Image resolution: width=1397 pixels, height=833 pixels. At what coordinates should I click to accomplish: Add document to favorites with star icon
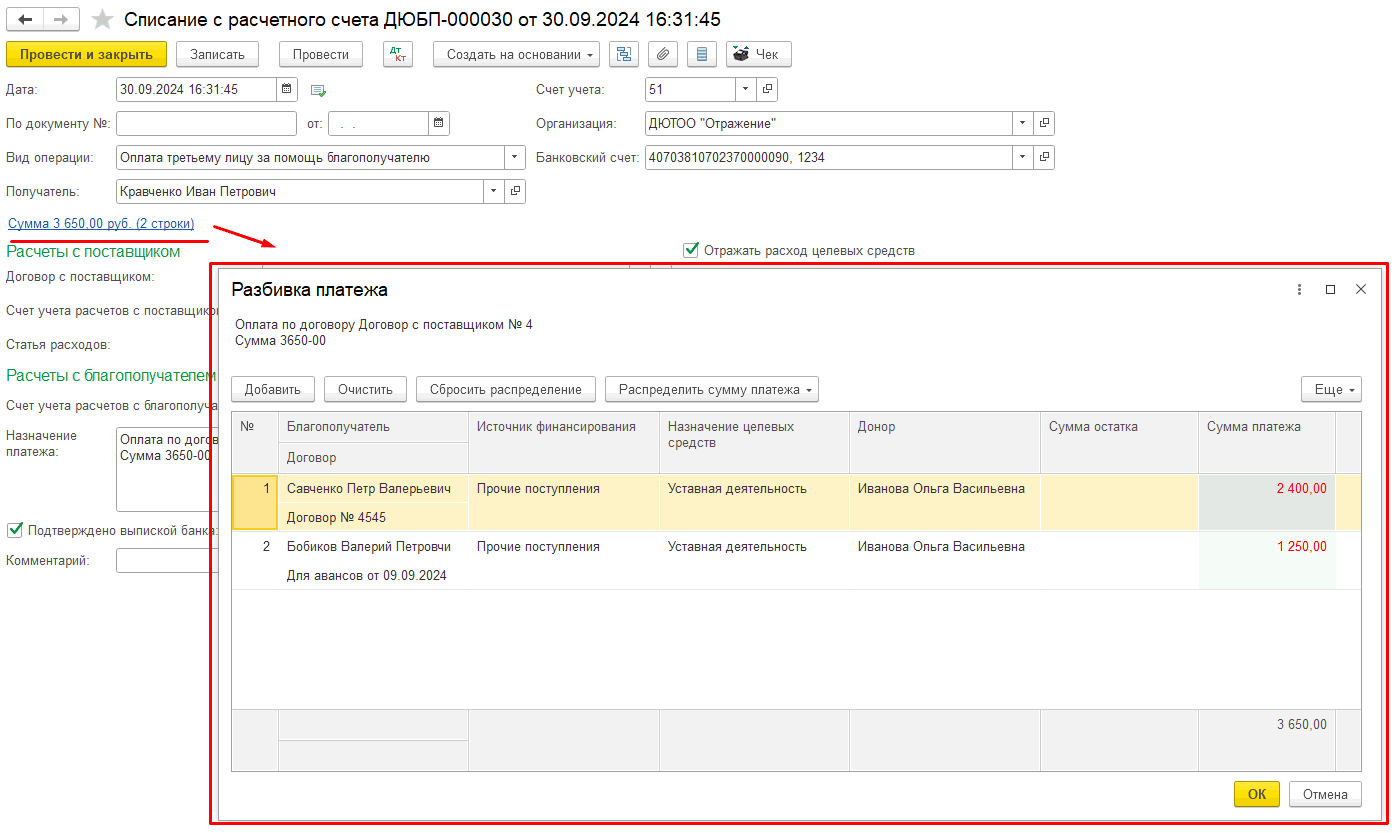(x=102, y=20)
